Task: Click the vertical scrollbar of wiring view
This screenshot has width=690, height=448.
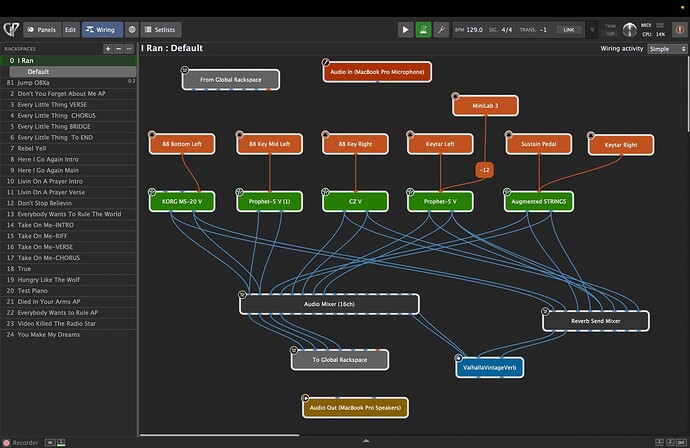Action: 687,93
